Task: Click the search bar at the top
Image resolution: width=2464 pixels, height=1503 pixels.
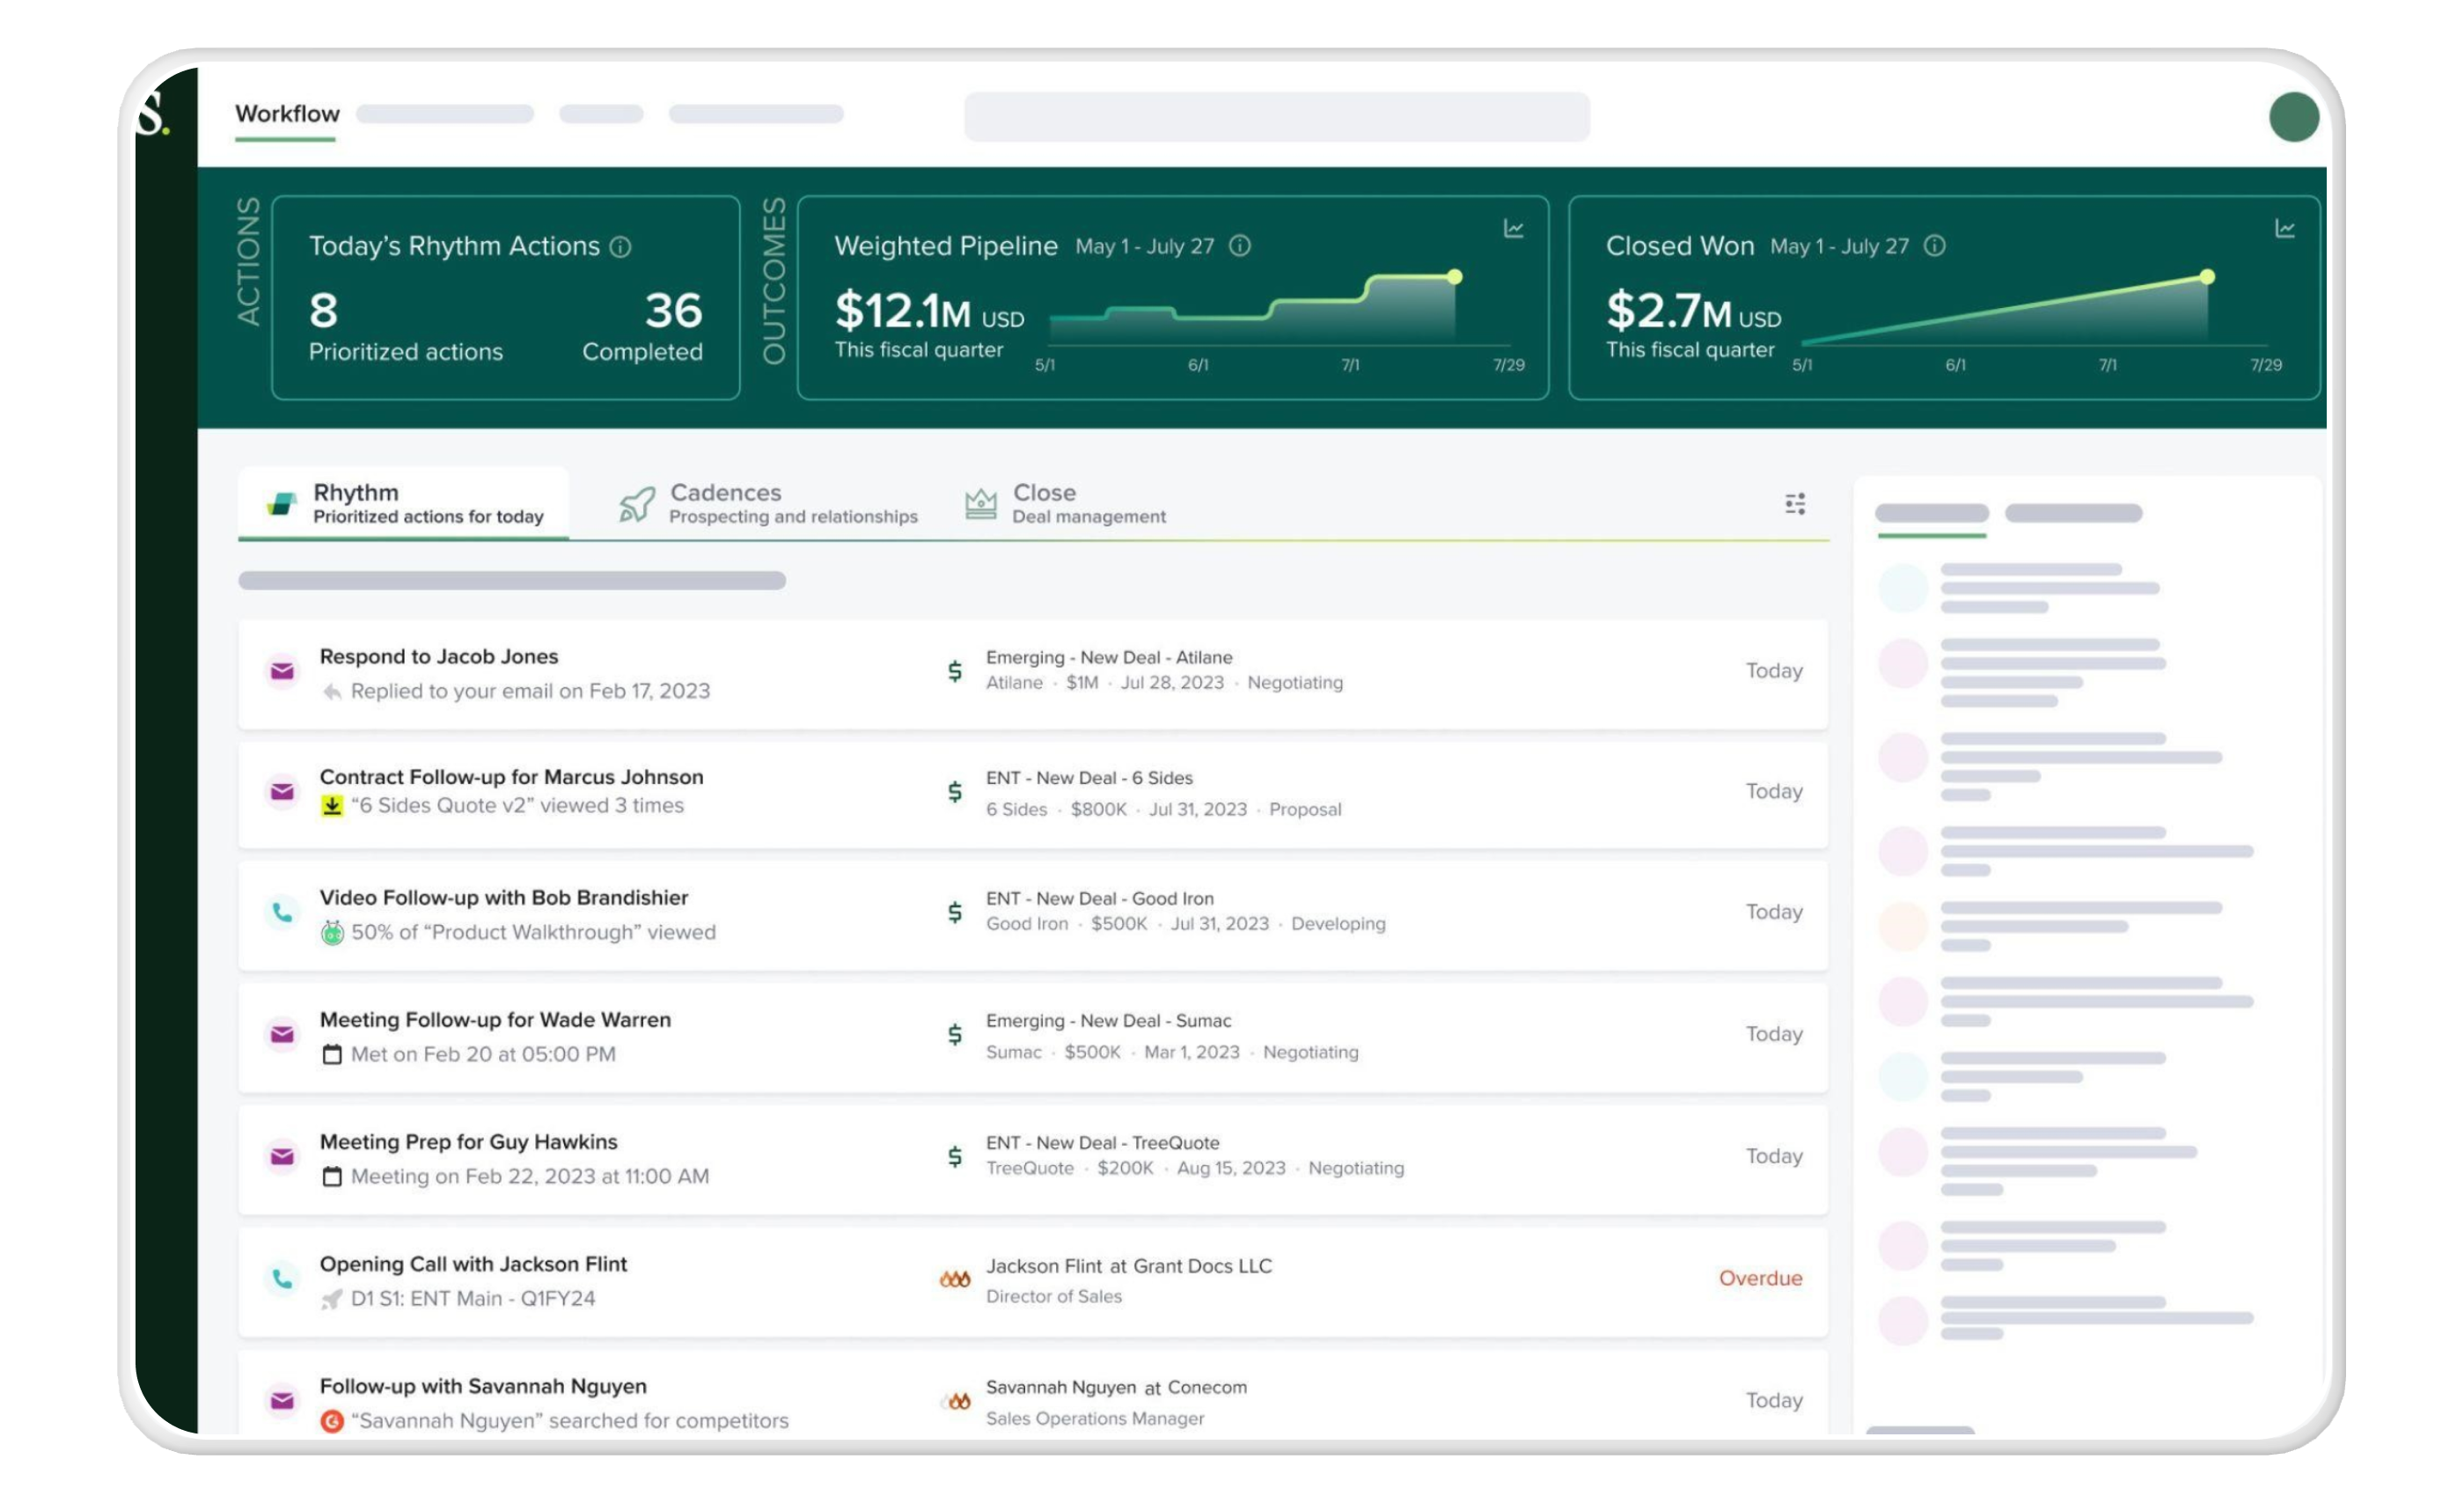Action: click(1276, 117)
